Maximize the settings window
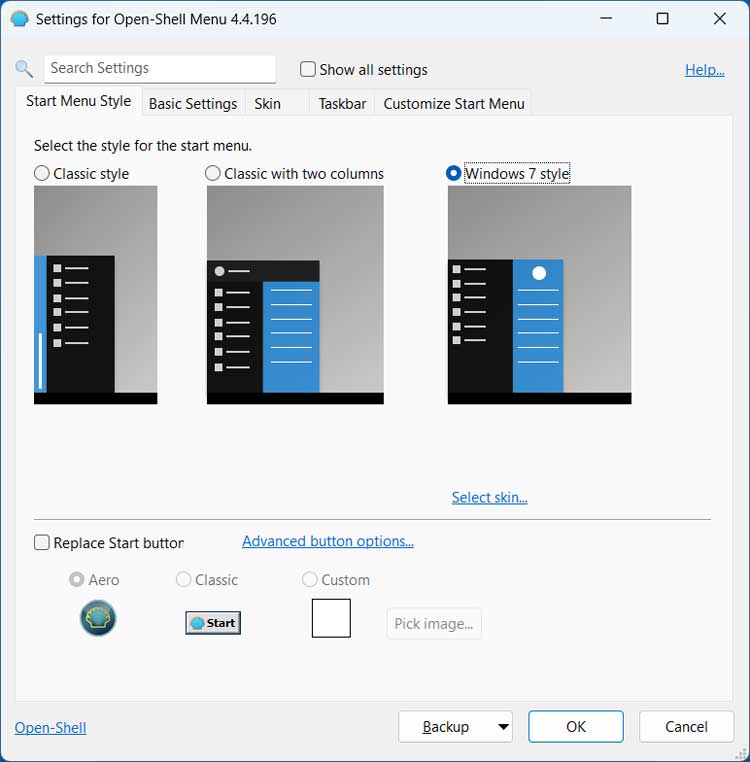Image resolution: width=750 pixels, height=762 pixels. (x=662, y=18)
